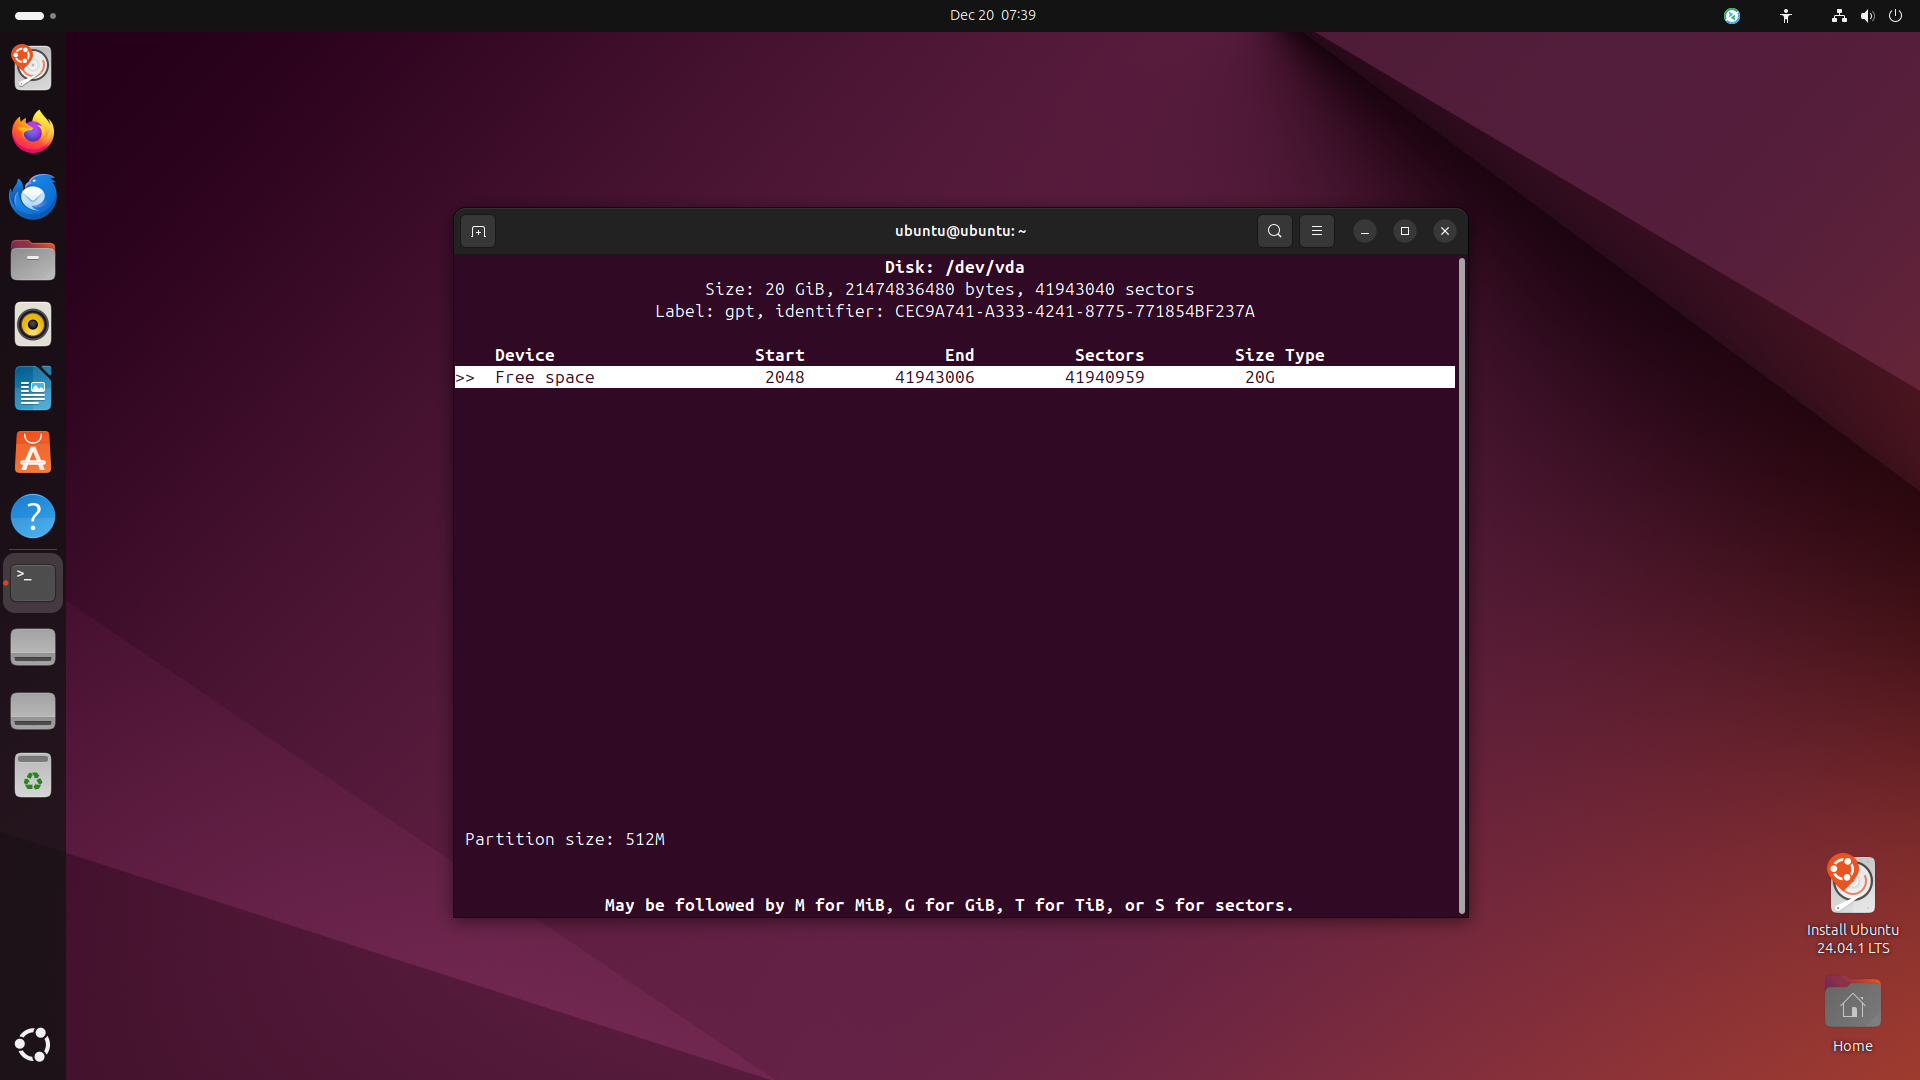The height and width of the screenshot is (1080, 1920).
Task: Click the terminal title ubuntu@ubuntu: ~
Action: [960, 231]
